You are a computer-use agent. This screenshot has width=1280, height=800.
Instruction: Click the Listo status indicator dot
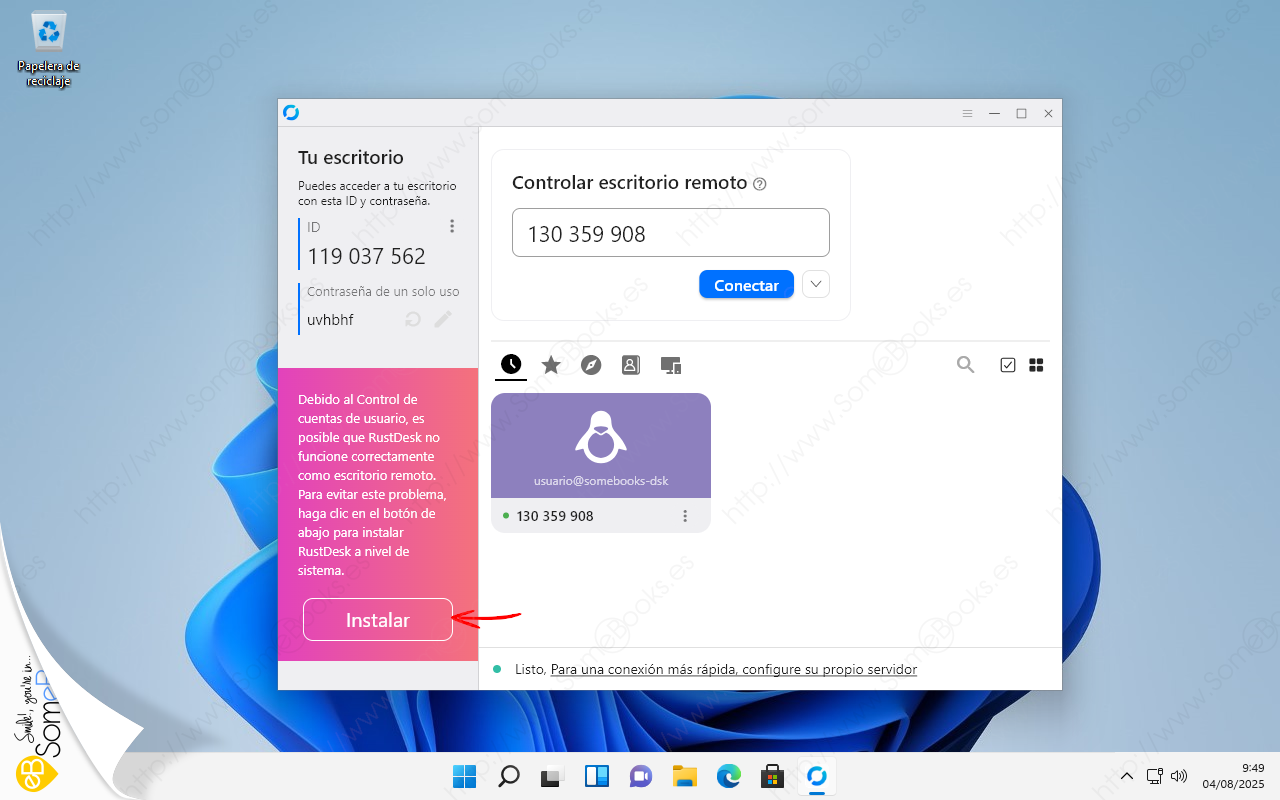497,669
